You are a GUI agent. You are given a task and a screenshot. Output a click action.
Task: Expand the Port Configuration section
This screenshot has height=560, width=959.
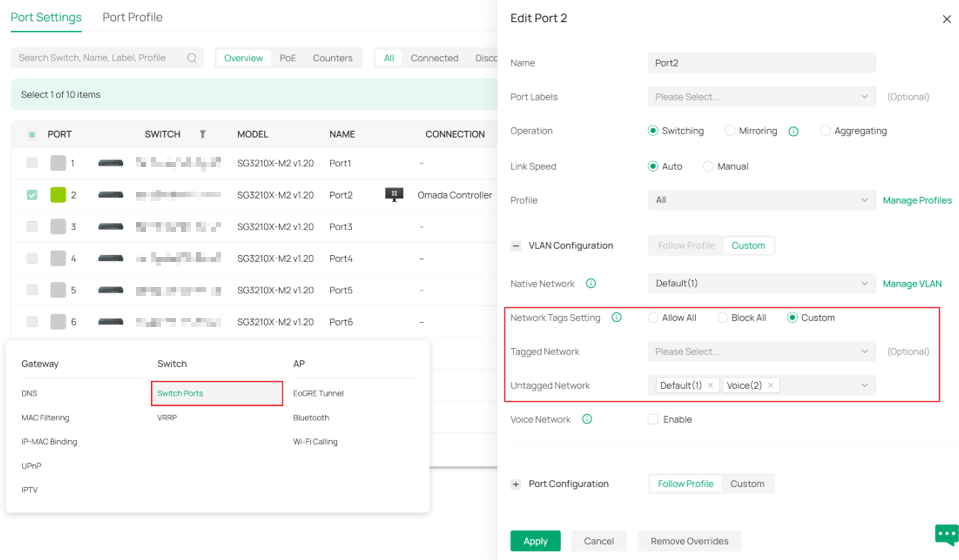click(x=516, y=484)
